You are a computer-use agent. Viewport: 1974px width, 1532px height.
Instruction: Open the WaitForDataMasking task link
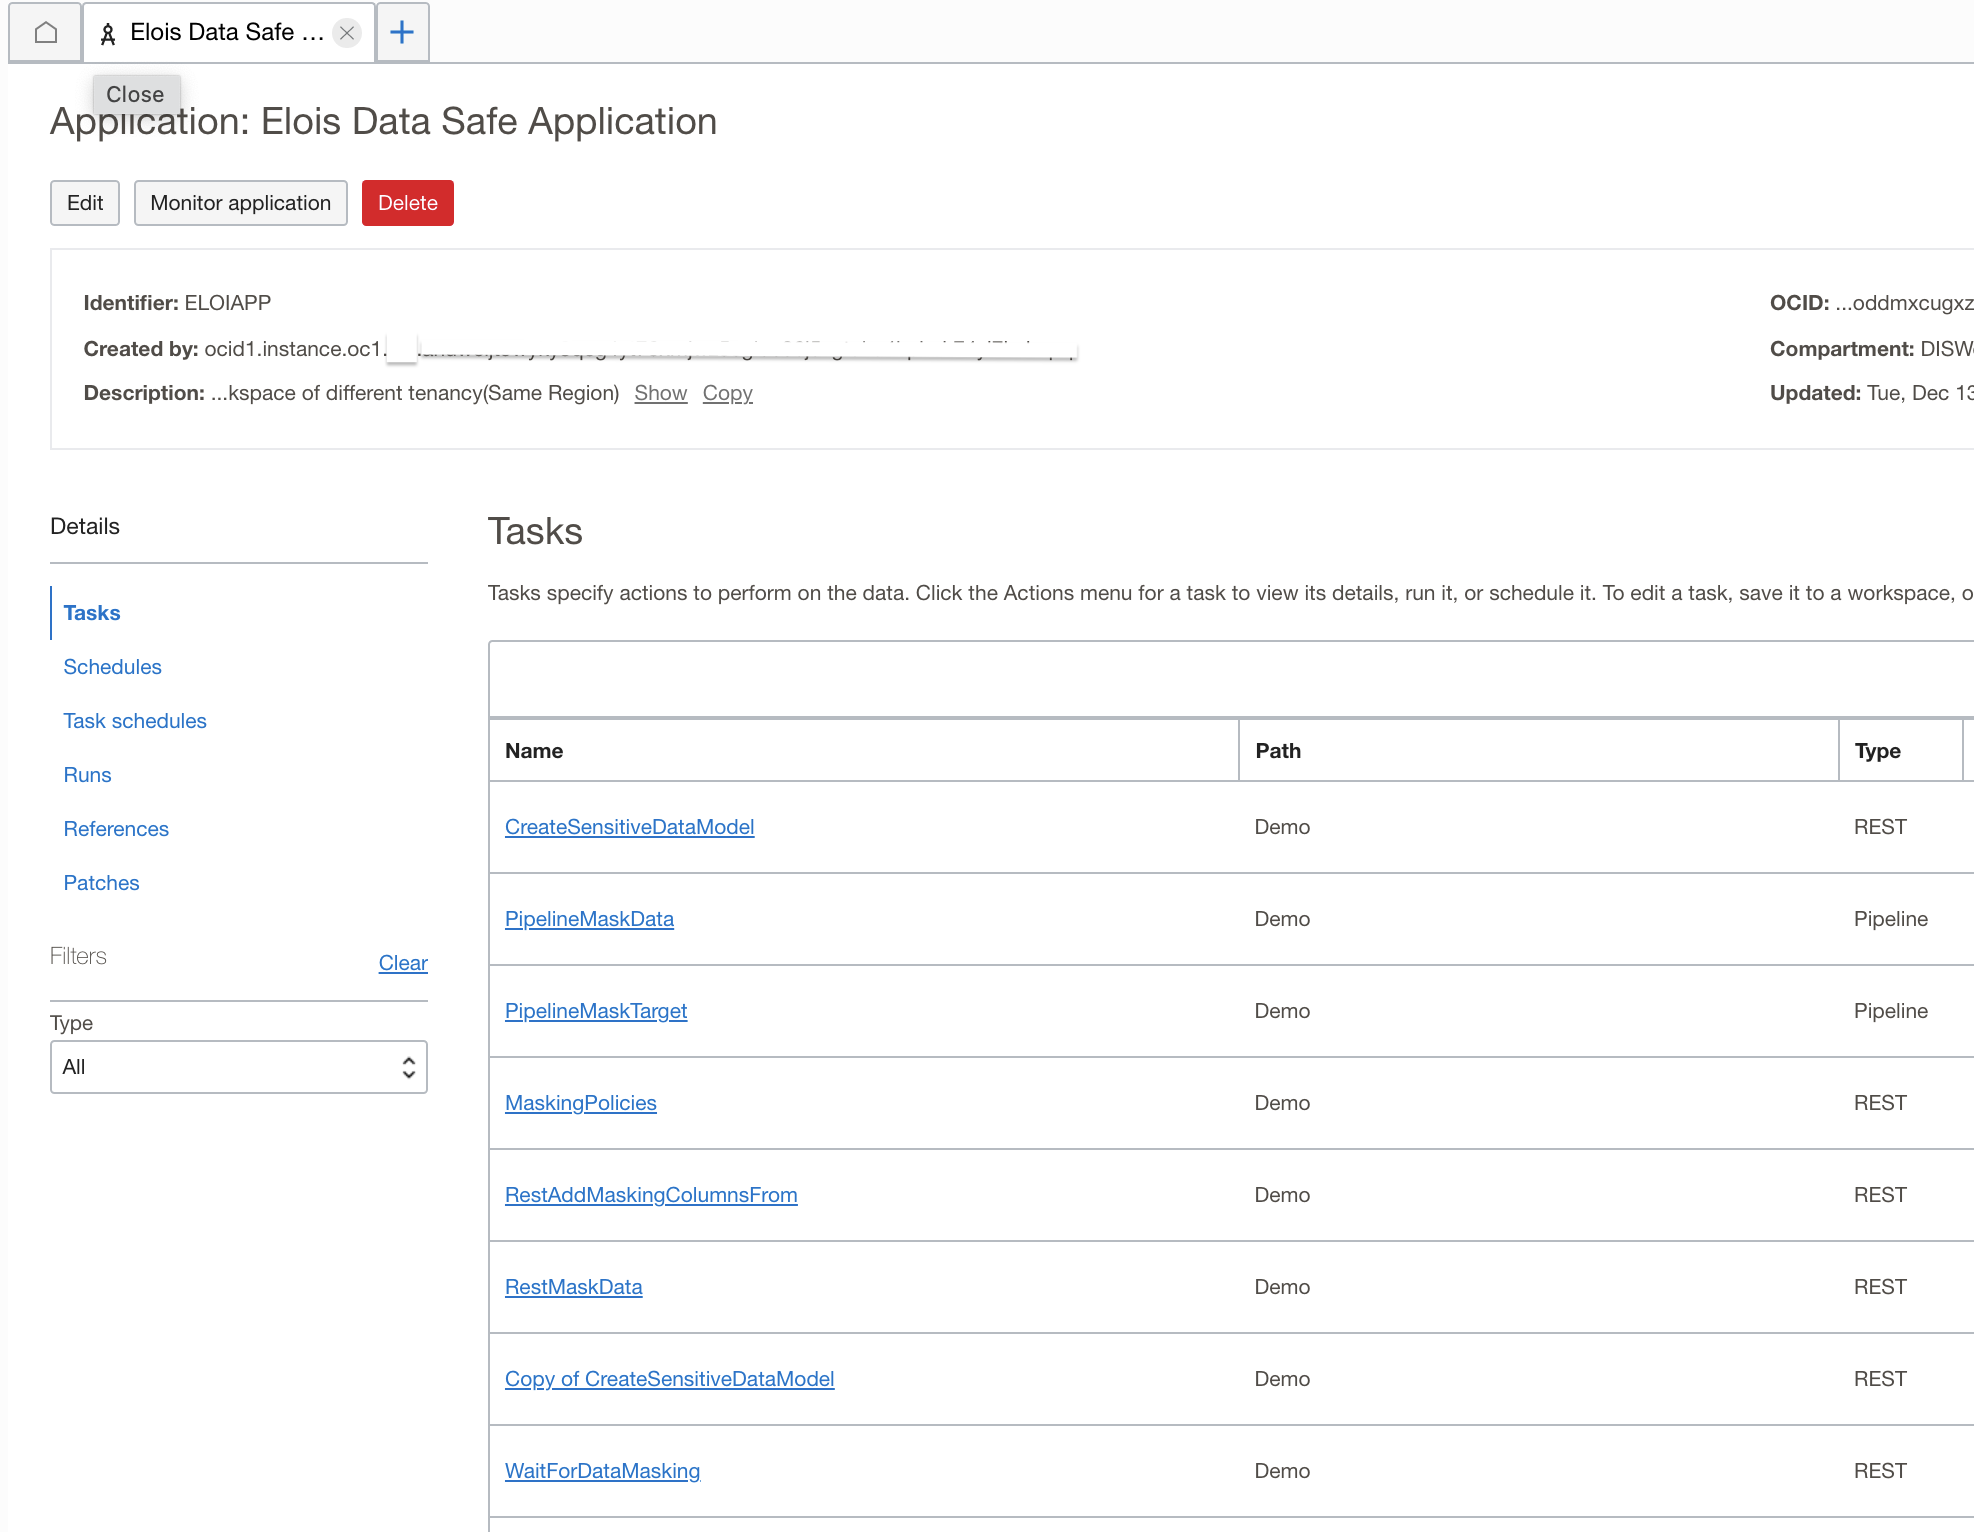tap(602, 1471)
